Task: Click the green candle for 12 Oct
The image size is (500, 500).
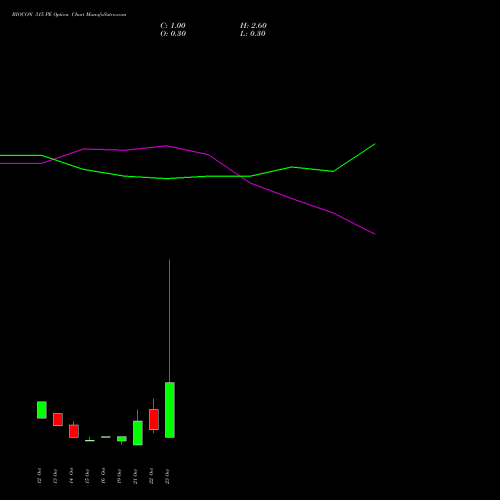Action: 42,410
